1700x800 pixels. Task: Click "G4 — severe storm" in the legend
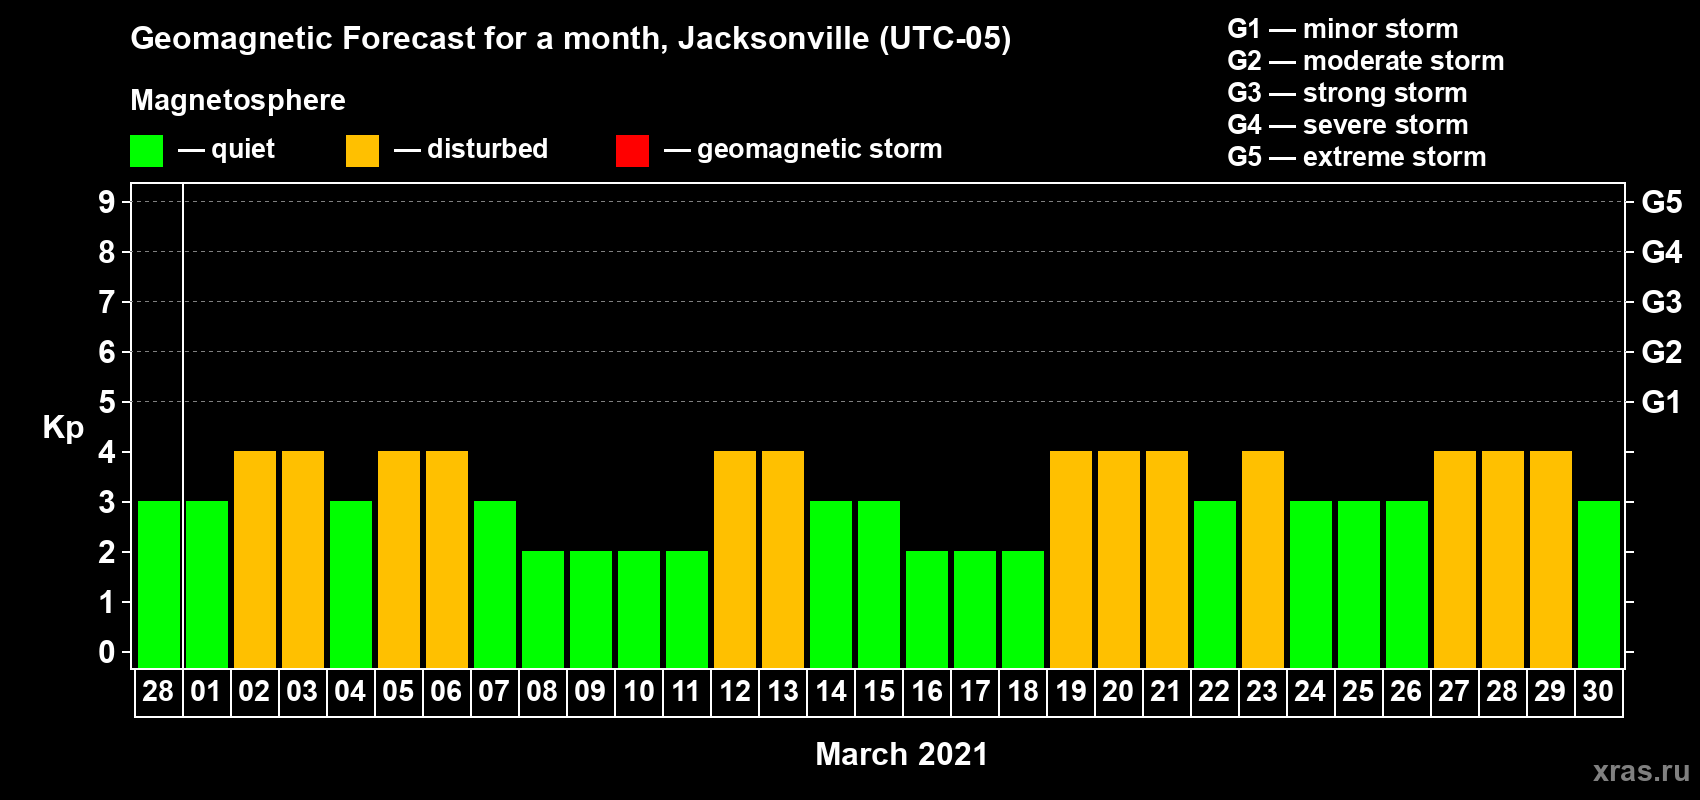[1347, 125]
